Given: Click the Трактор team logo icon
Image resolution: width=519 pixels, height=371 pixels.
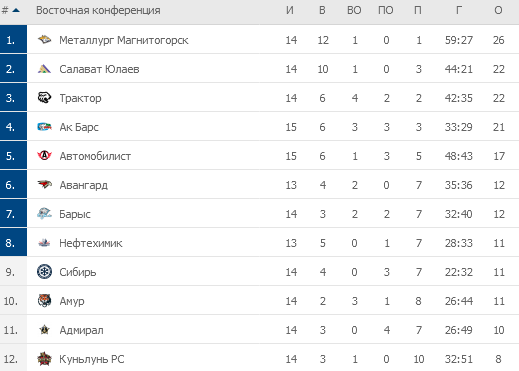Looking at the screenshot, I should (44, 98).
